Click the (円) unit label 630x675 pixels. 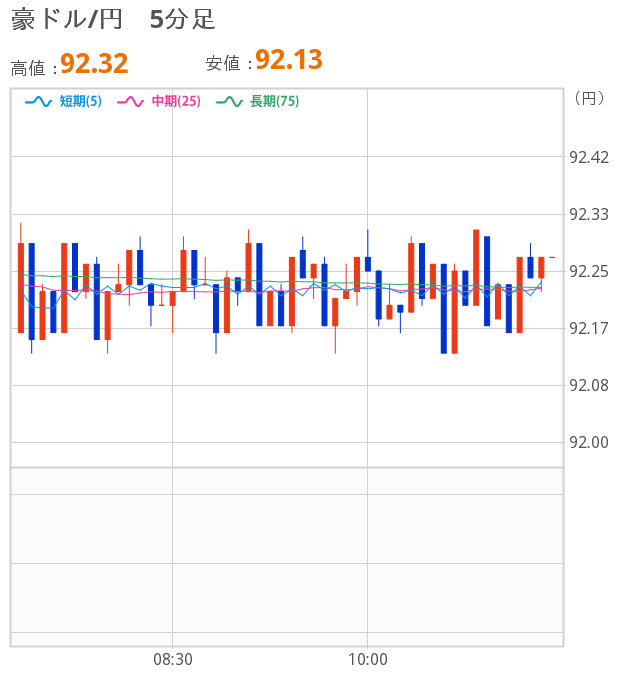tap(589, 98)
